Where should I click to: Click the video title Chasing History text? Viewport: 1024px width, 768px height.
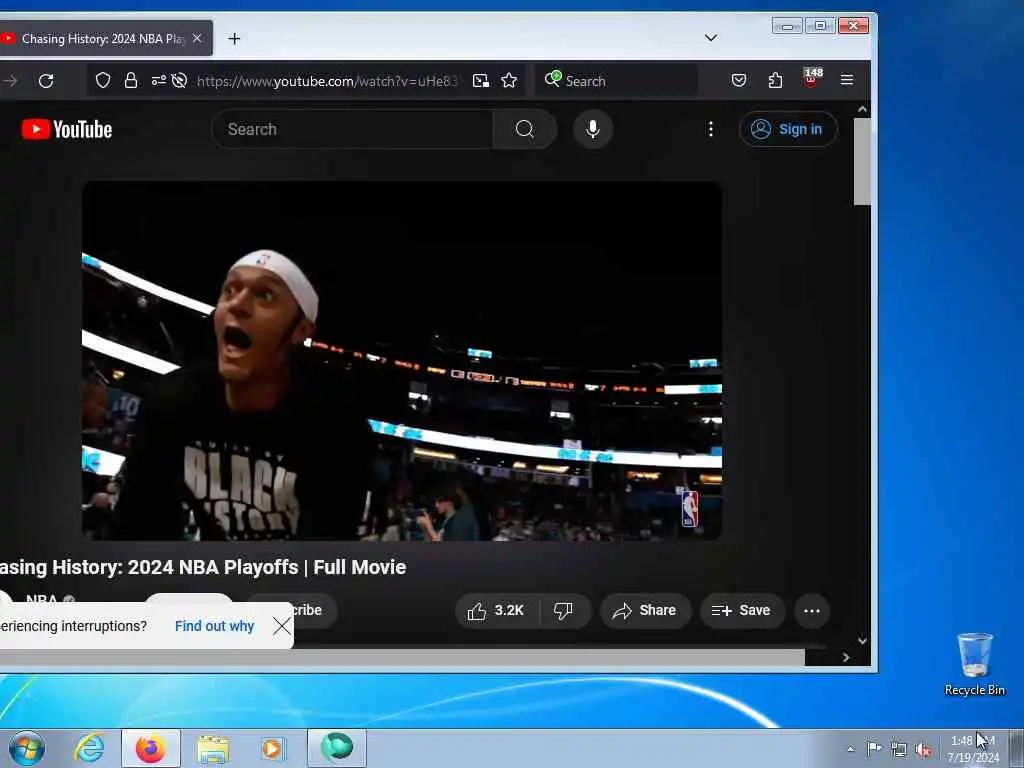(202, 567)
